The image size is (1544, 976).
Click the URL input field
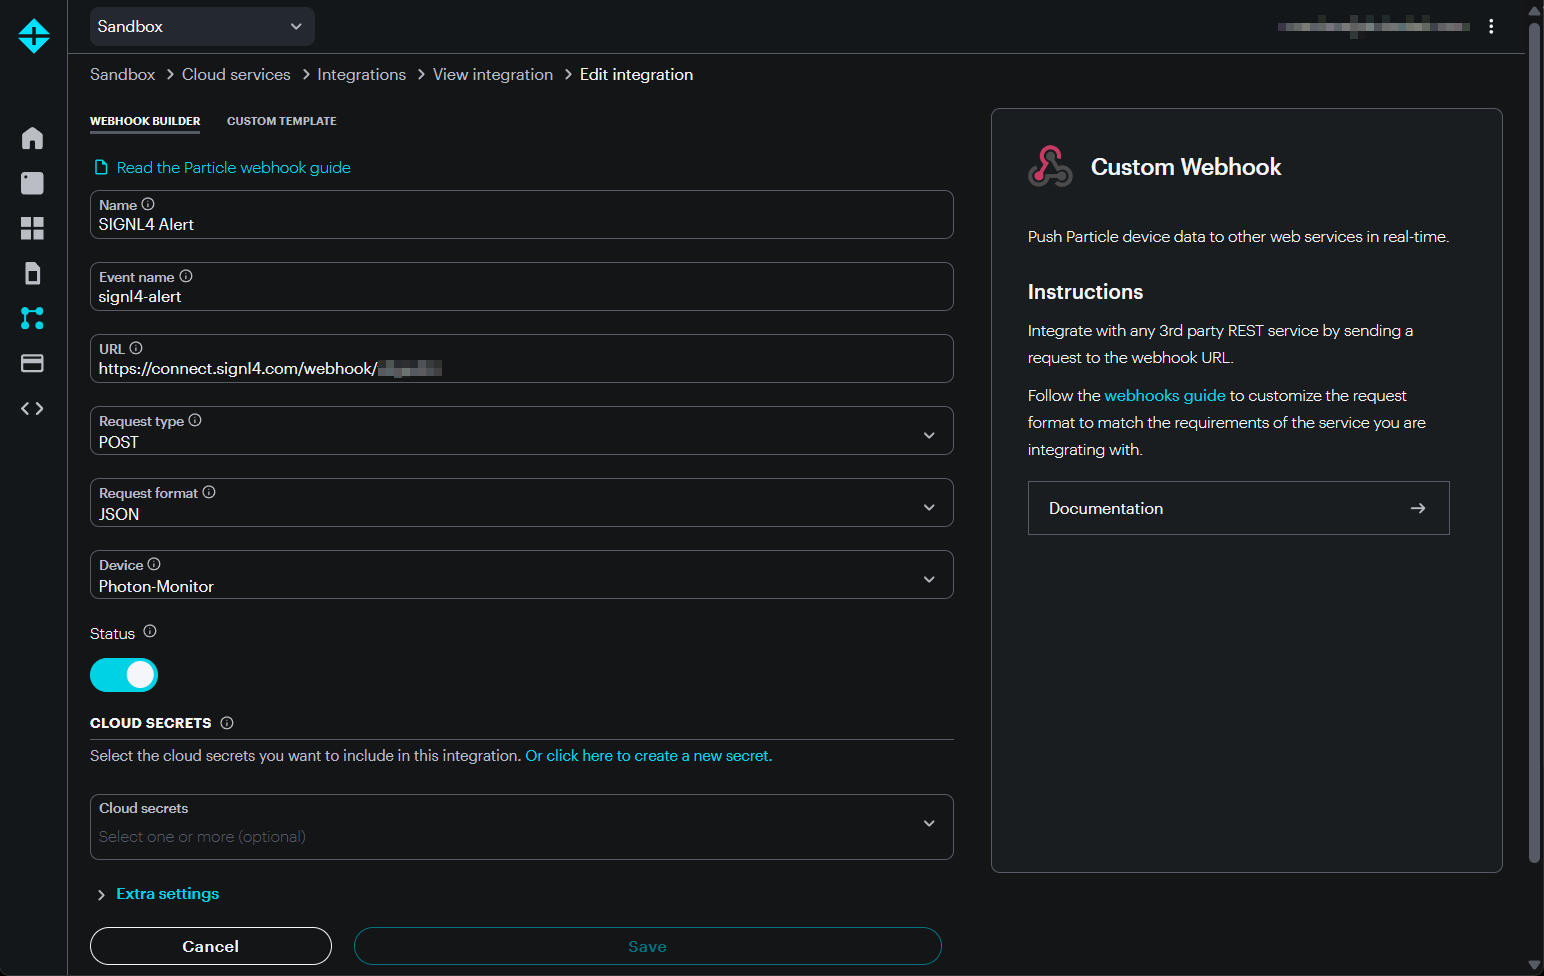point(521,359)
